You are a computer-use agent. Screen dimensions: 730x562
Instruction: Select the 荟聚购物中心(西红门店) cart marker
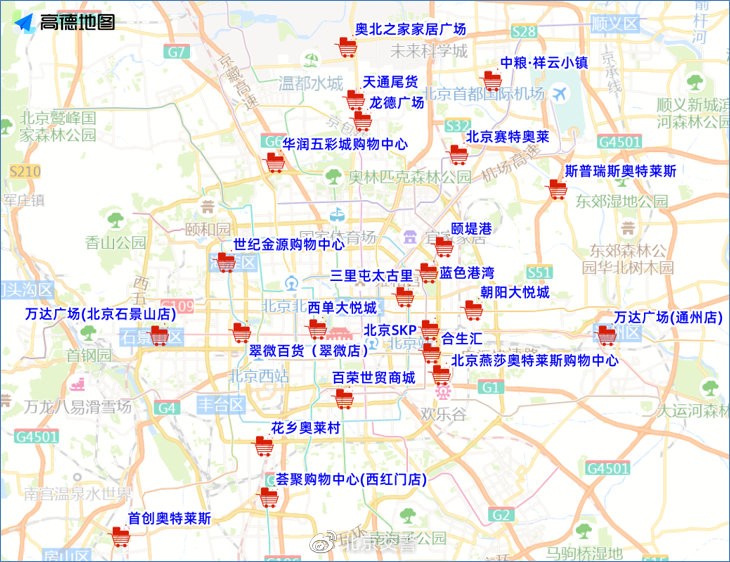click(x=268, y=497)
